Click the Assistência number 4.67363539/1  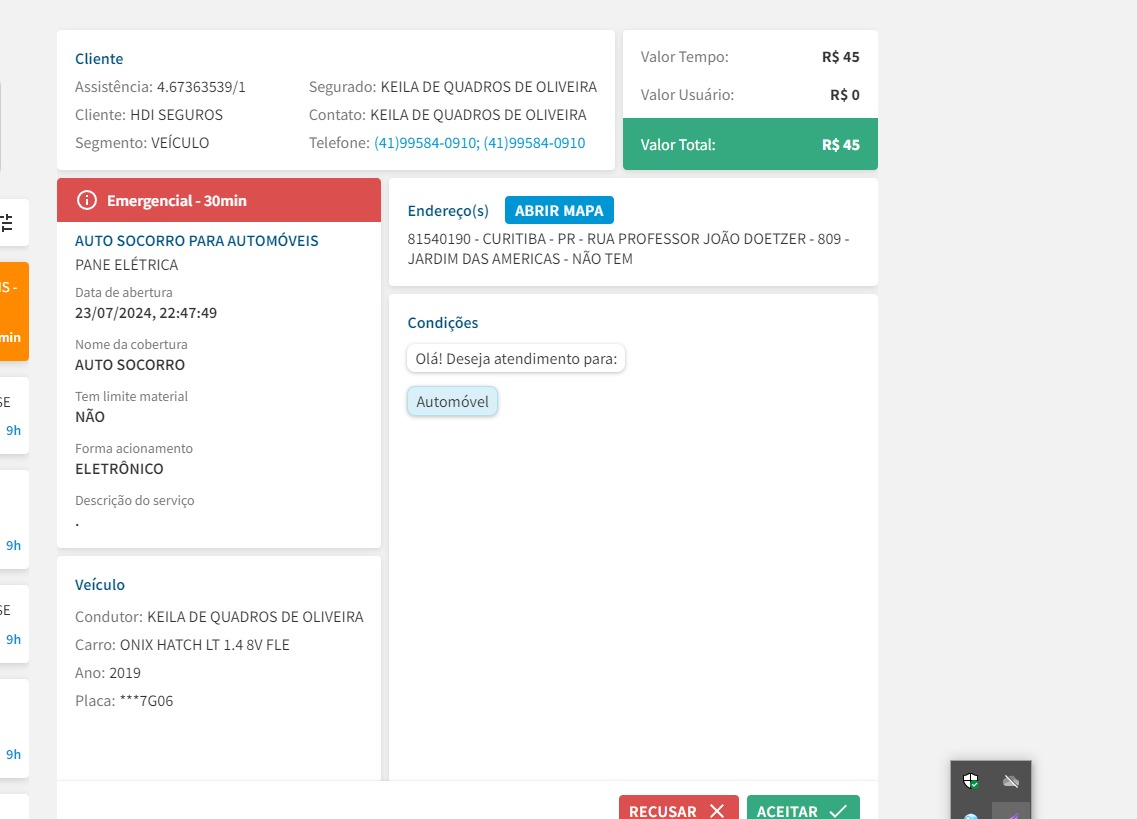pos(201,87)
